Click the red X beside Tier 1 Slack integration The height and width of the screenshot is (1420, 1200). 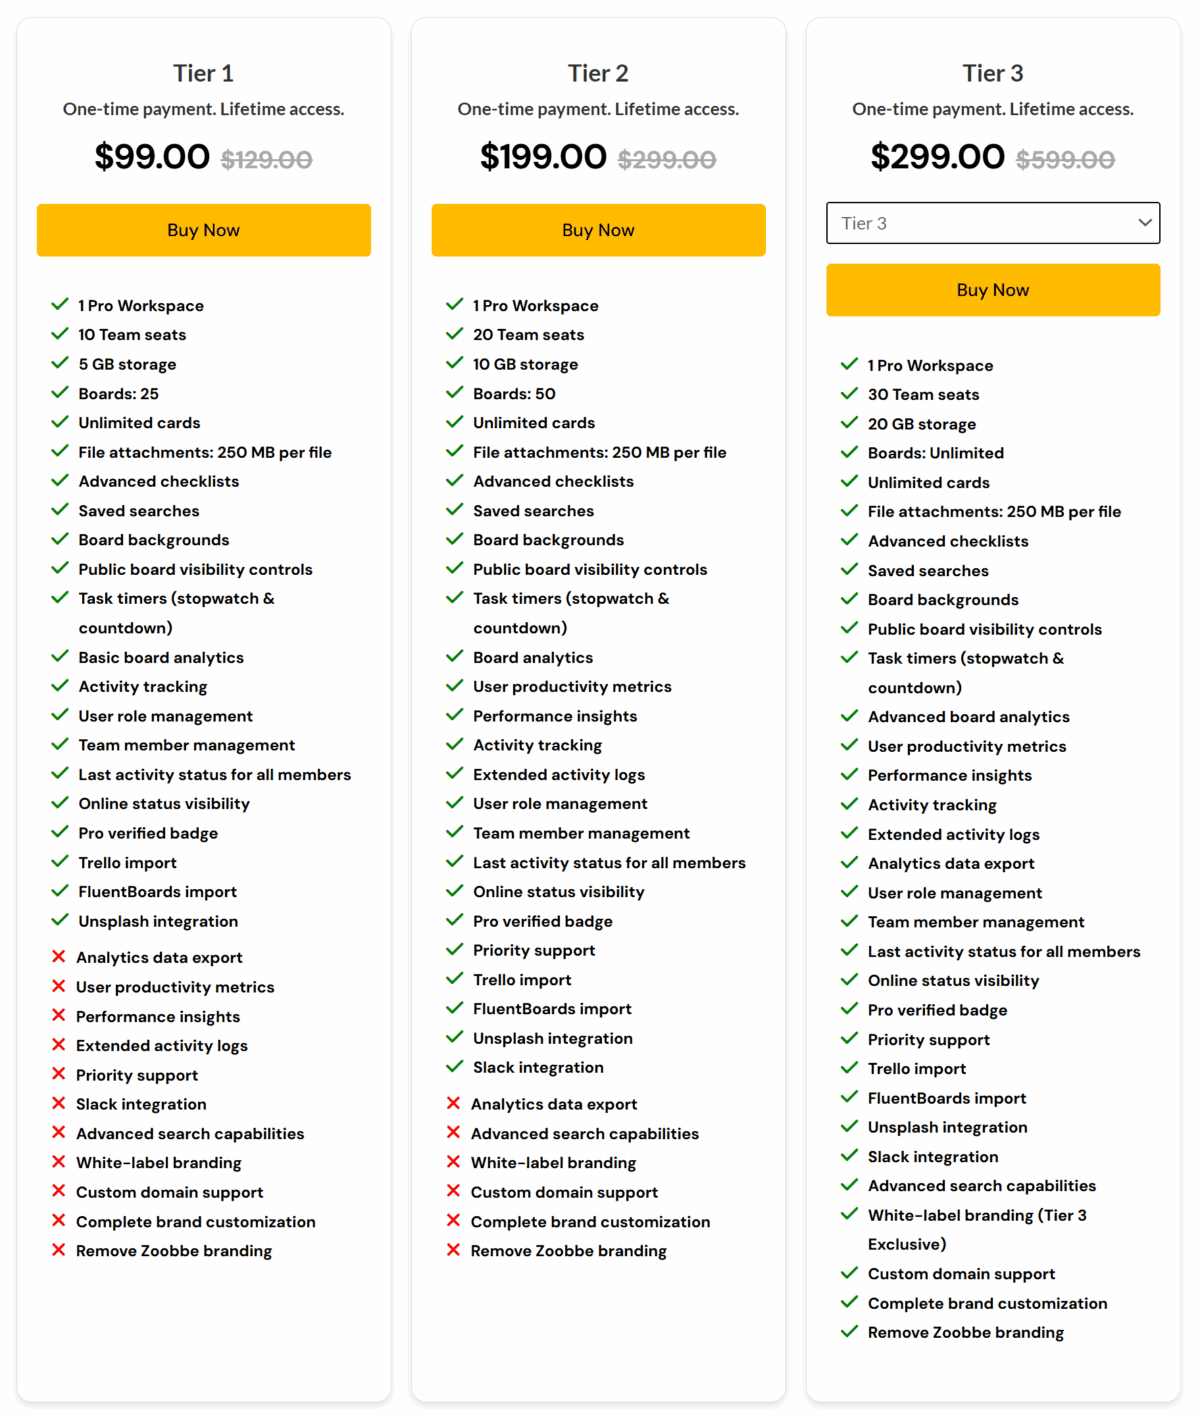[x=59, y=1103]
